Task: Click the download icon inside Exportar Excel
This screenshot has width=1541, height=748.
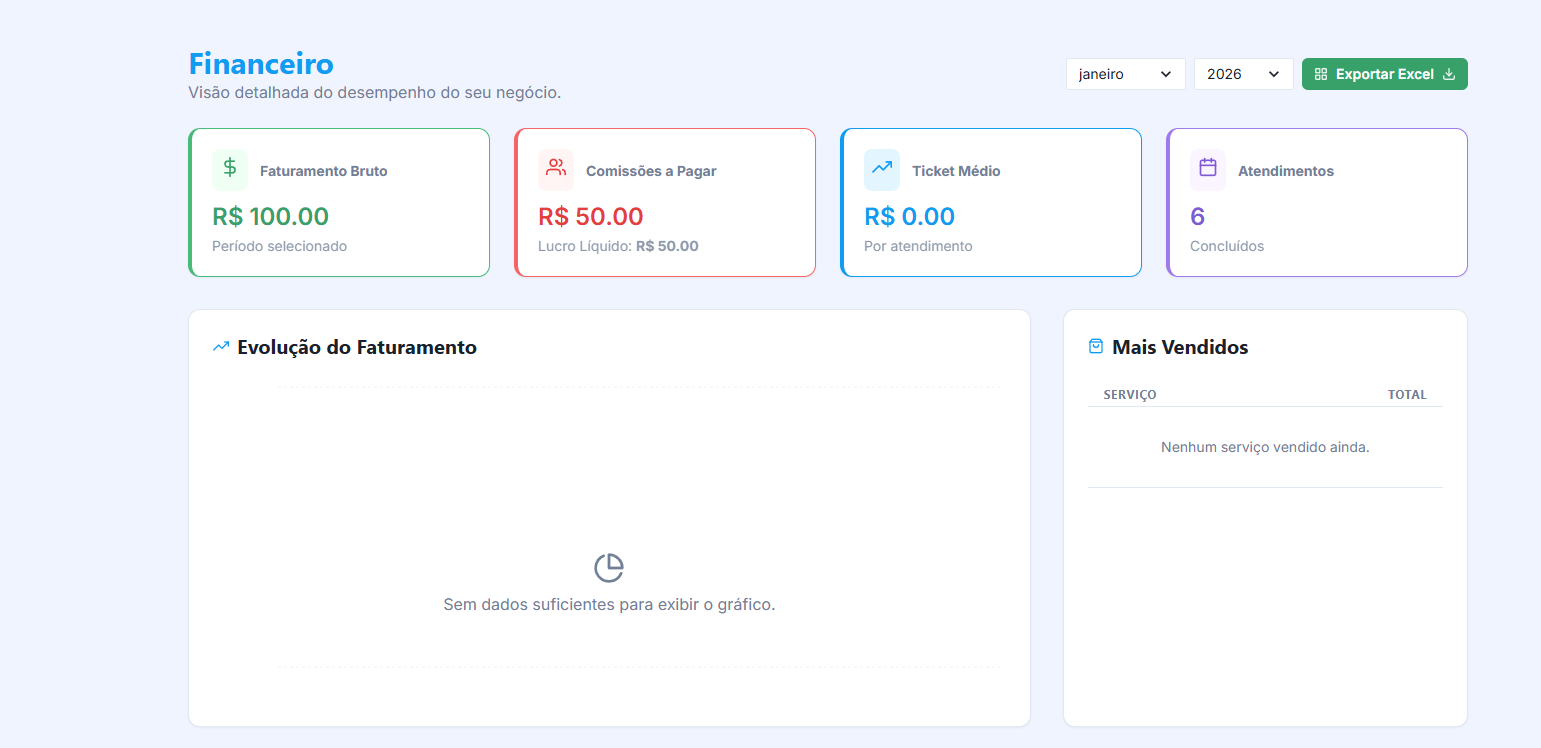Action: click(1450, 73)
